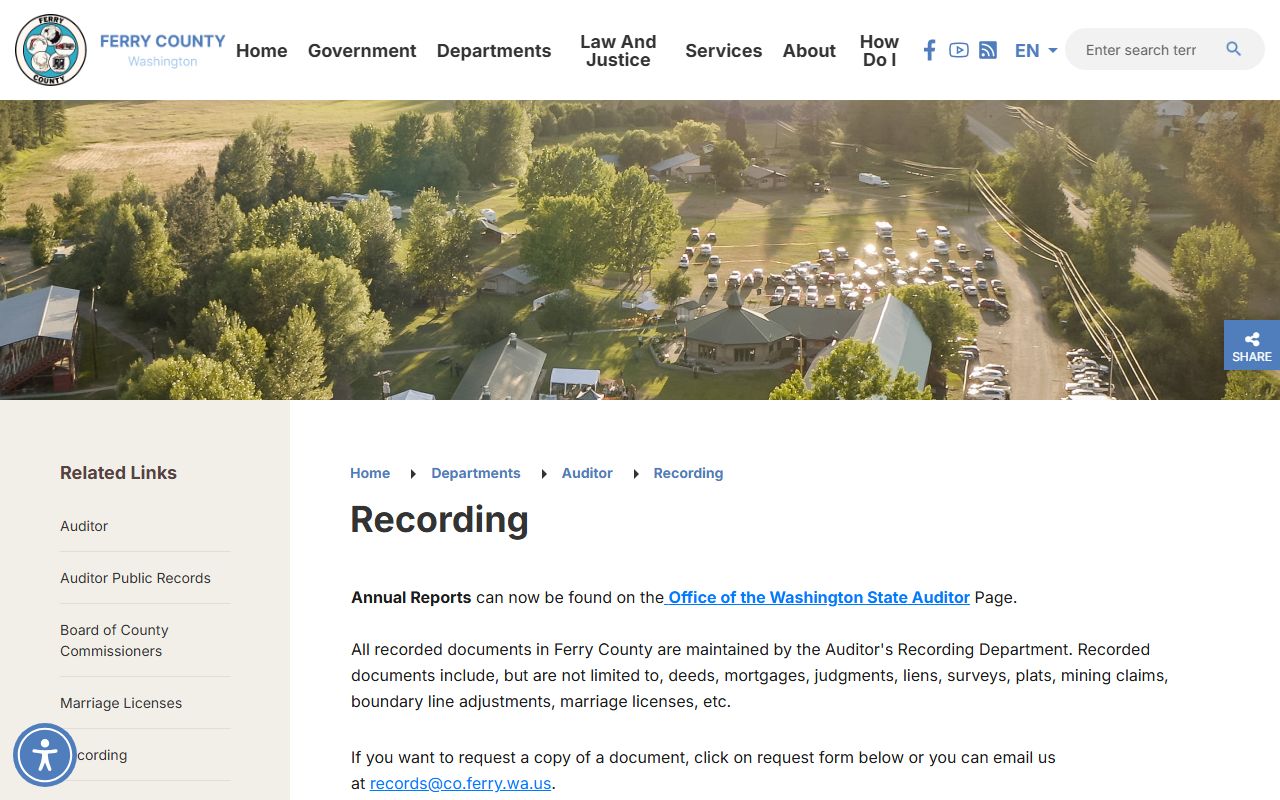The width and height of the screenshot is (1280, 800).
Task: Click the records@co.ferry.wa.us email link
Action: click(x=460, y=783)
